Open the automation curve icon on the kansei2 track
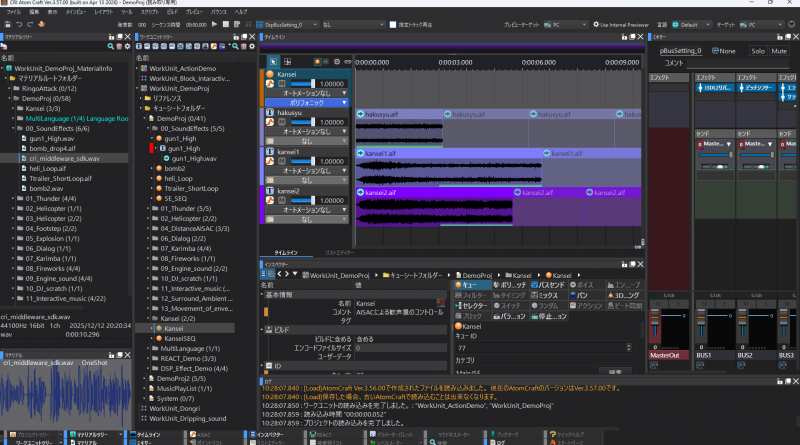The width and height of the screenshot is (800, 445). [x=270, y=201]
